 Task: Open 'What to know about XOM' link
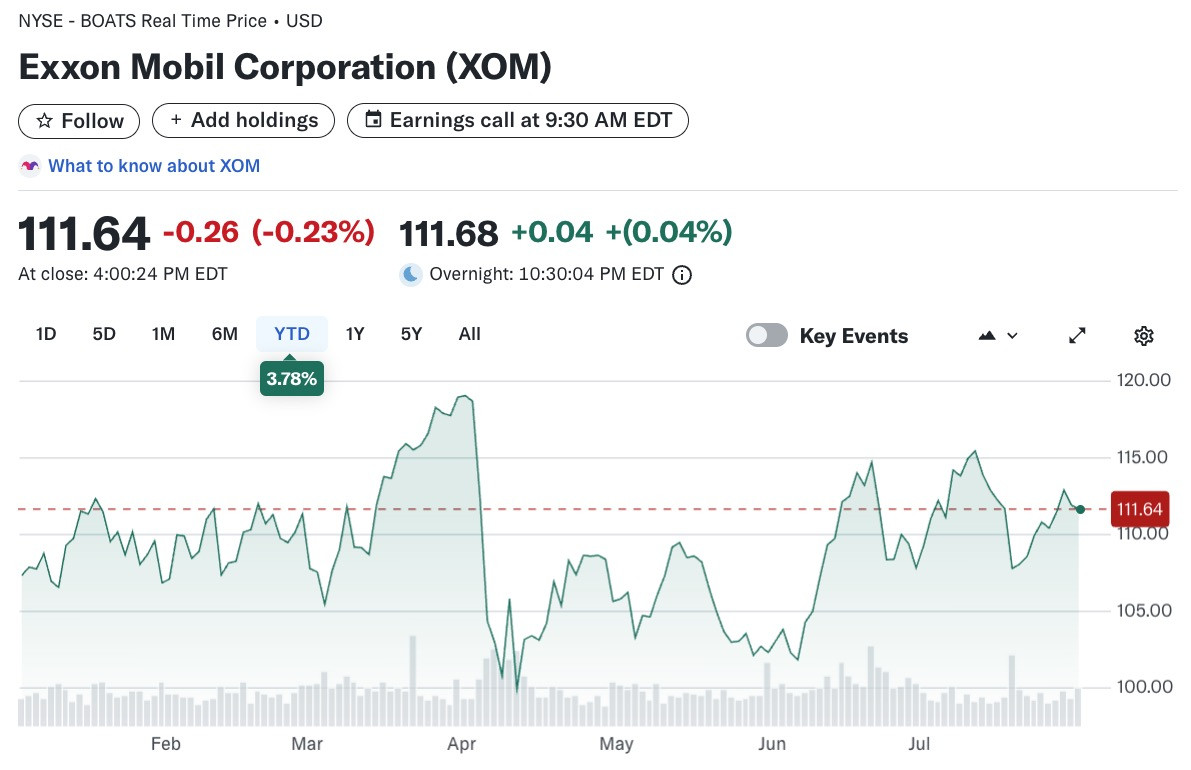(154, 166)
